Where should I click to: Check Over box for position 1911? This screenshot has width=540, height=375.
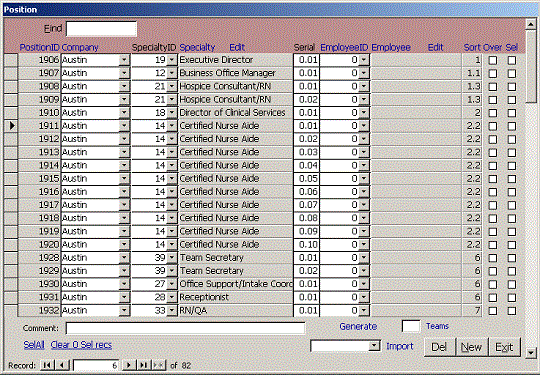(493, 126)
